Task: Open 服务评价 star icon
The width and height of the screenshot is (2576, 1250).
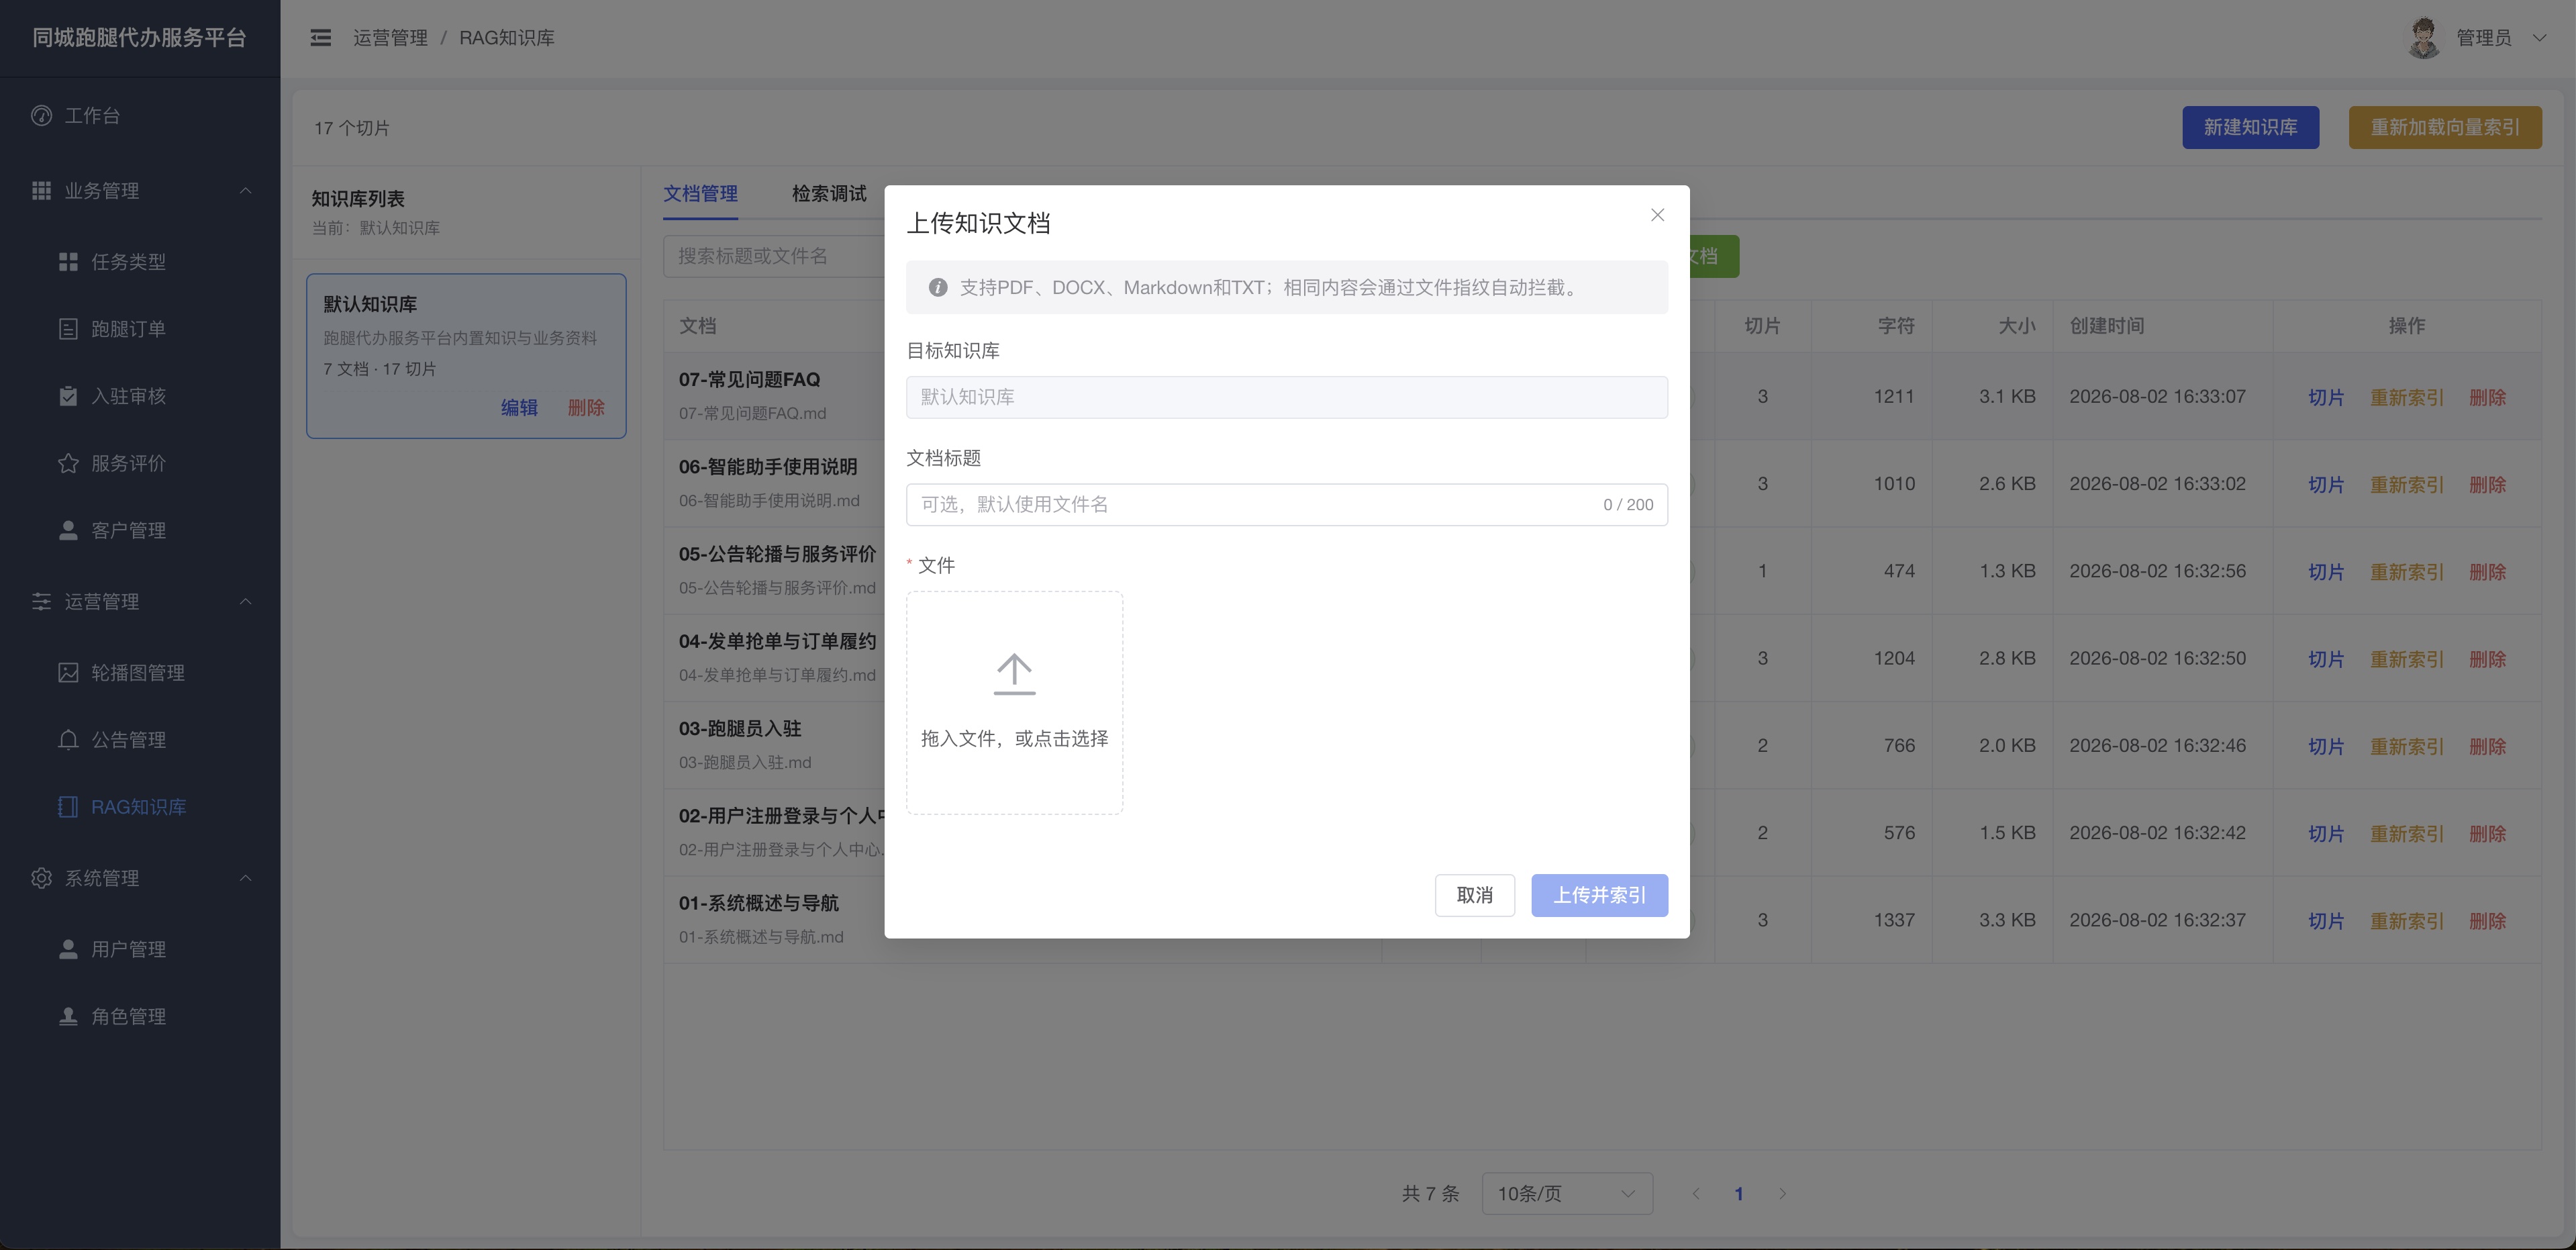Action: coord(68,463)
